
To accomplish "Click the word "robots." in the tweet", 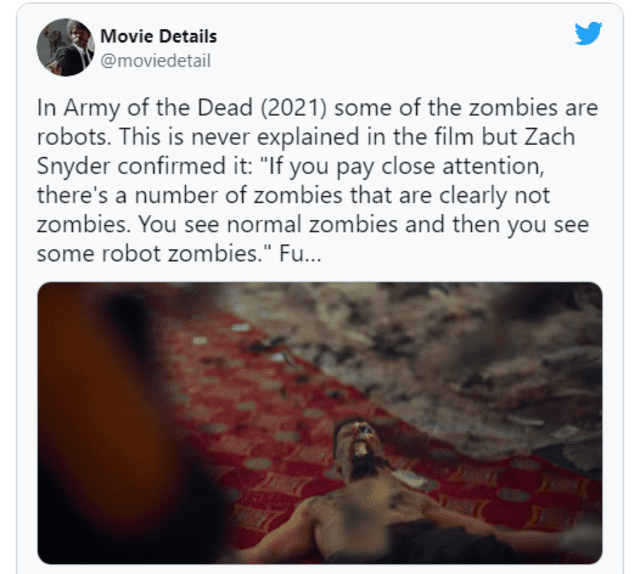I will [74, 137].
